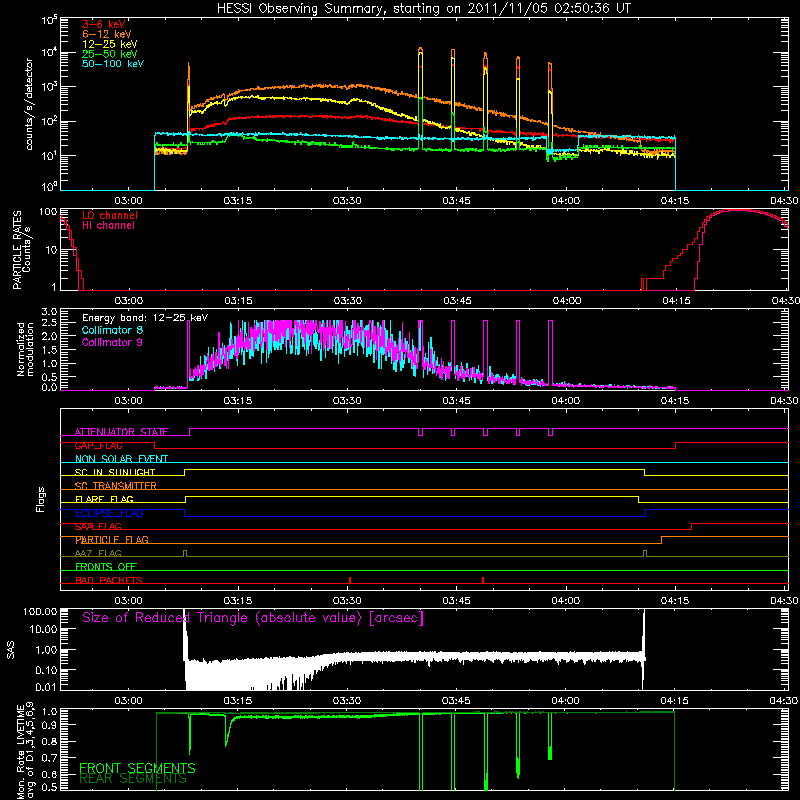Click 'Size of Reduced Triangle' panel title
Screen dimensions: 800x800
pyautogui.click(x=253, y=618)
